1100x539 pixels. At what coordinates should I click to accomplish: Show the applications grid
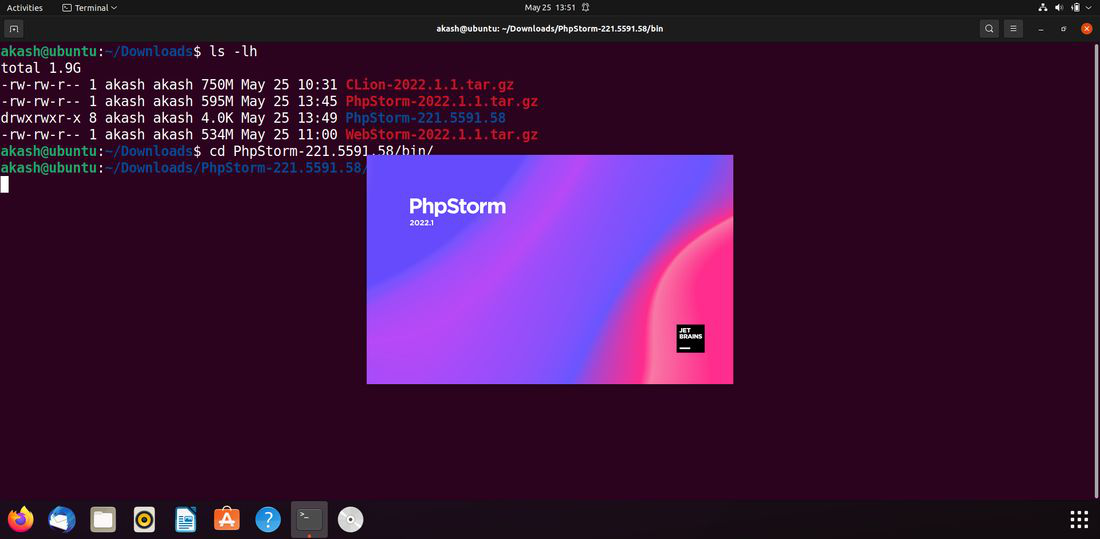[x=1078, y=519]
